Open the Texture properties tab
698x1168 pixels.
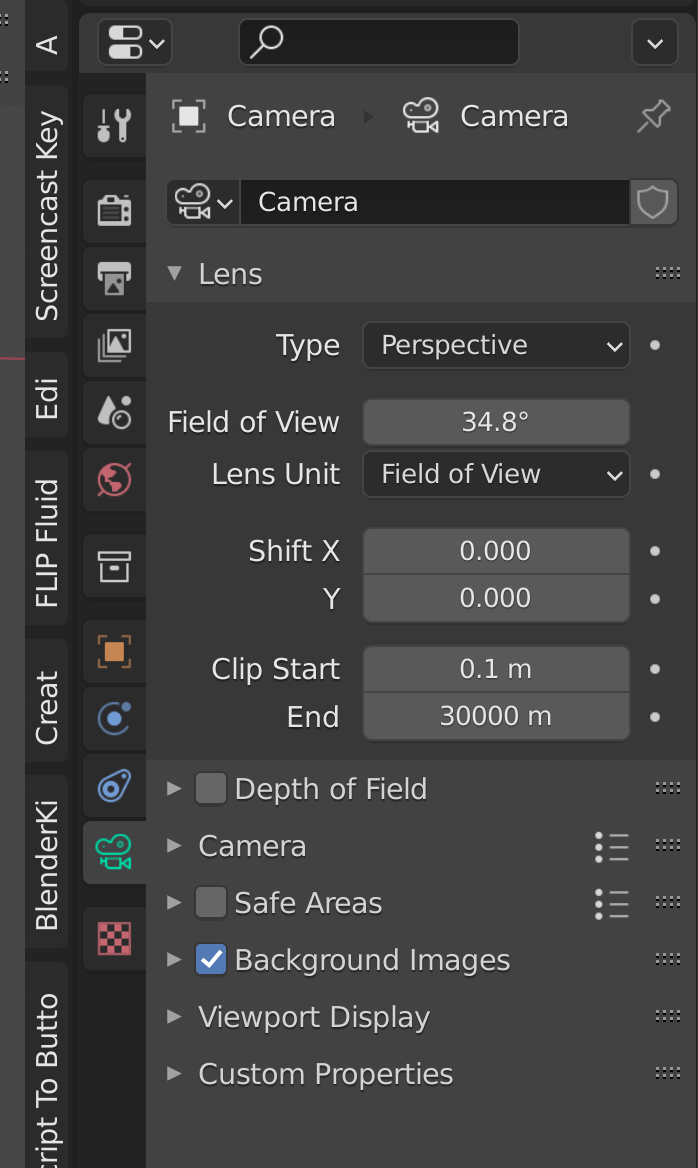click(x=114, y=939)
